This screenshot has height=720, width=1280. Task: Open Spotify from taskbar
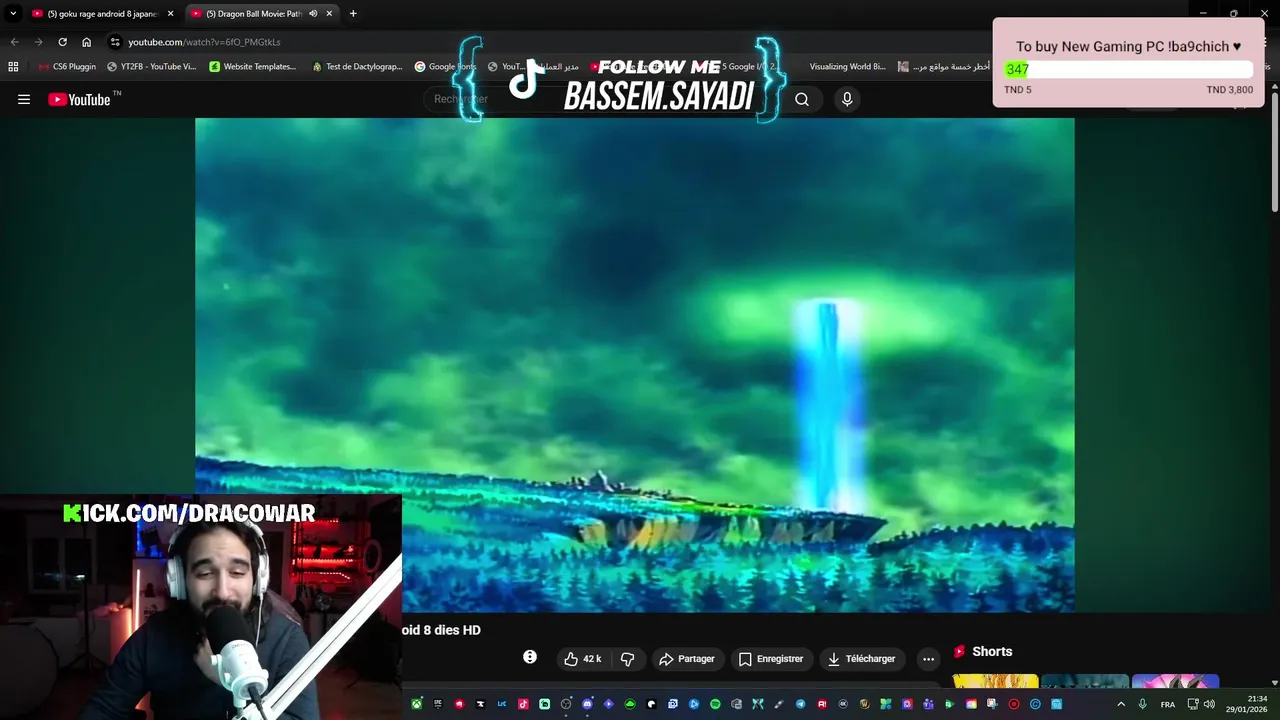[715, 704]
